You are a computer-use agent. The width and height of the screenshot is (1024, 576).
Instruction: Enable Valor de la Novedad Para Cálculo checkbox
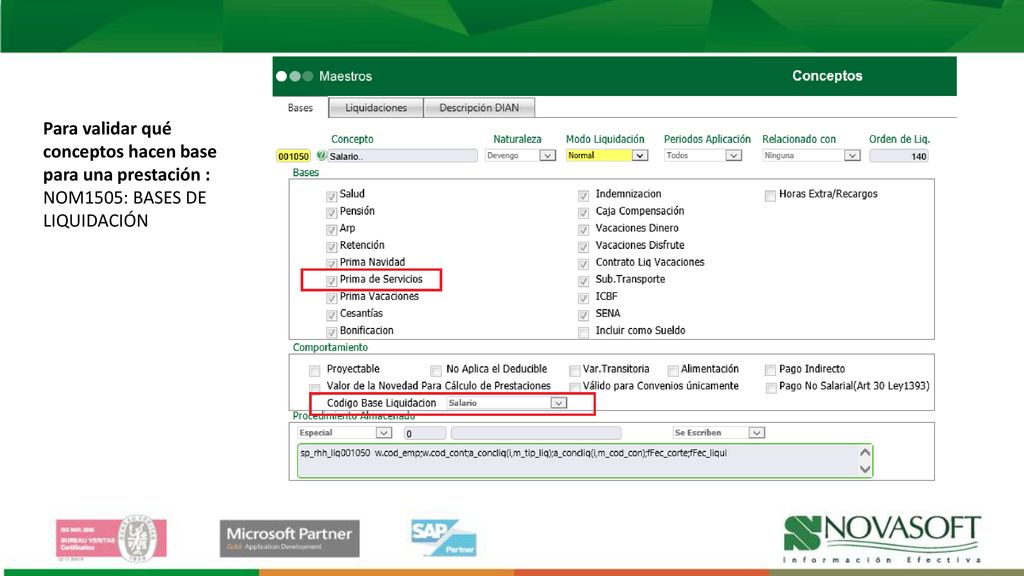(x=315, y=387)
